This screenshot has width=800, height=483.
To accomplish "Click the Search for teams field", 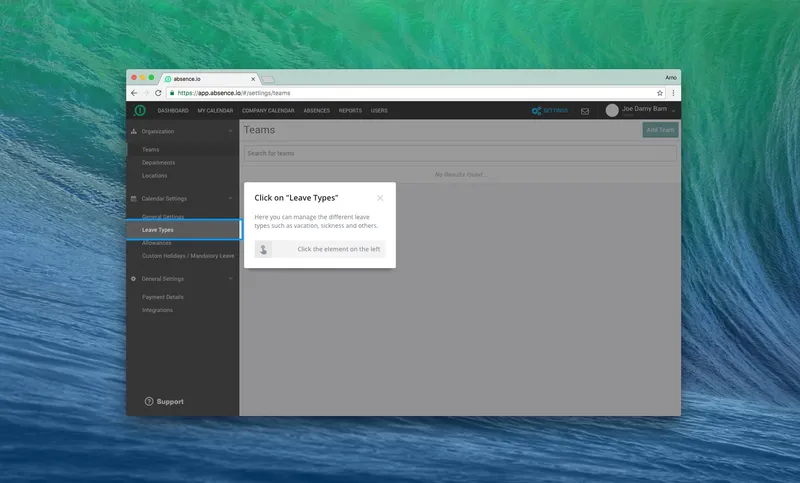I will click(x=460, y=153).
